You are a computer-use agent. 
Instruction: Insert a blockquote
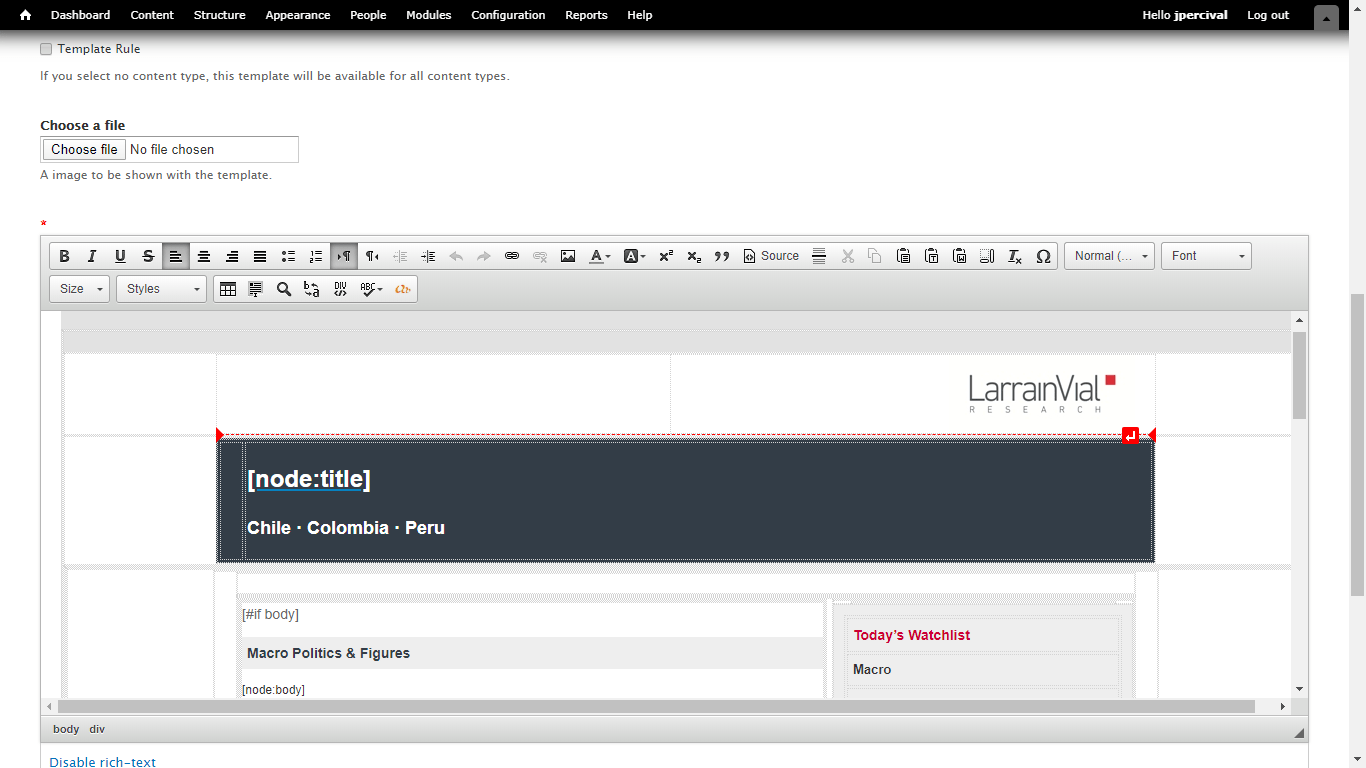(x=722, y=255)
